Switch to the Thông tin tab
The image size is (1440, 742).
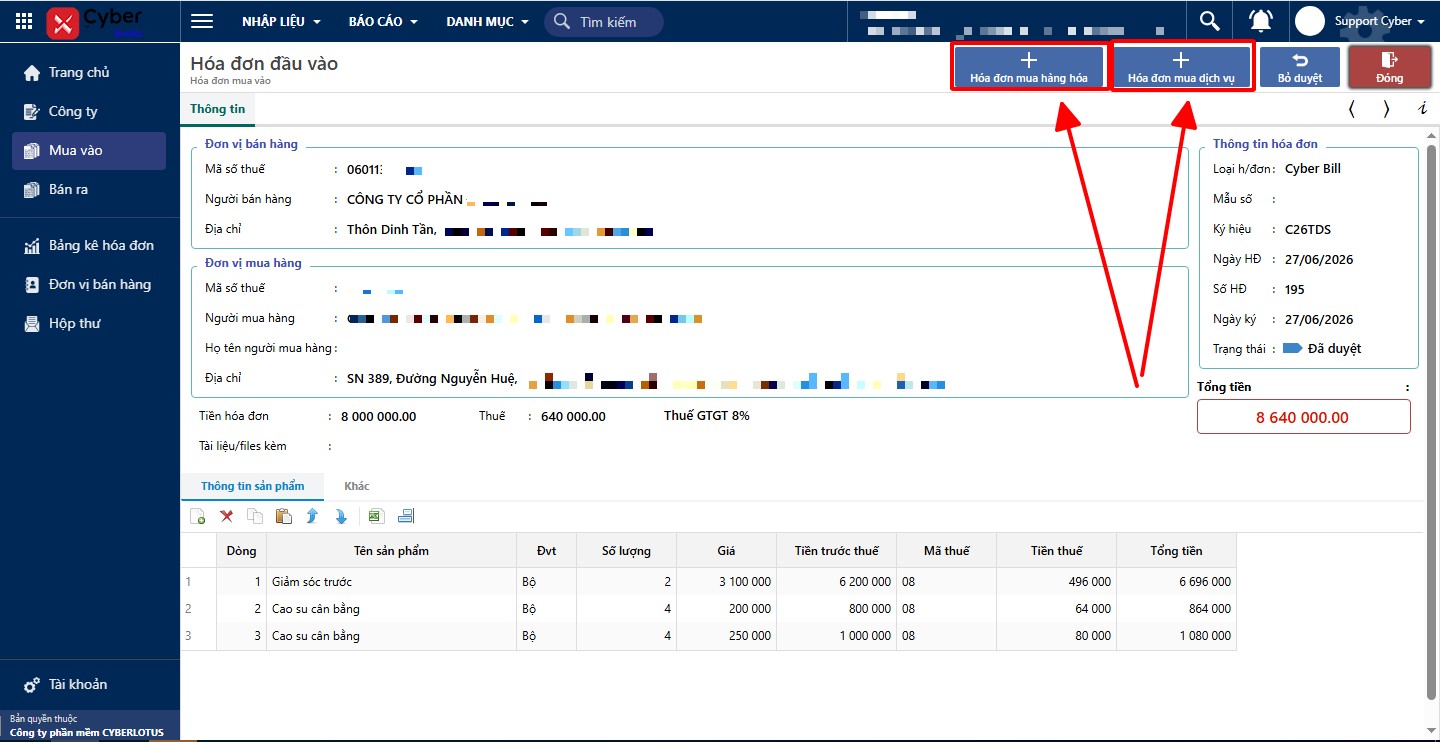tap(218, 109)
